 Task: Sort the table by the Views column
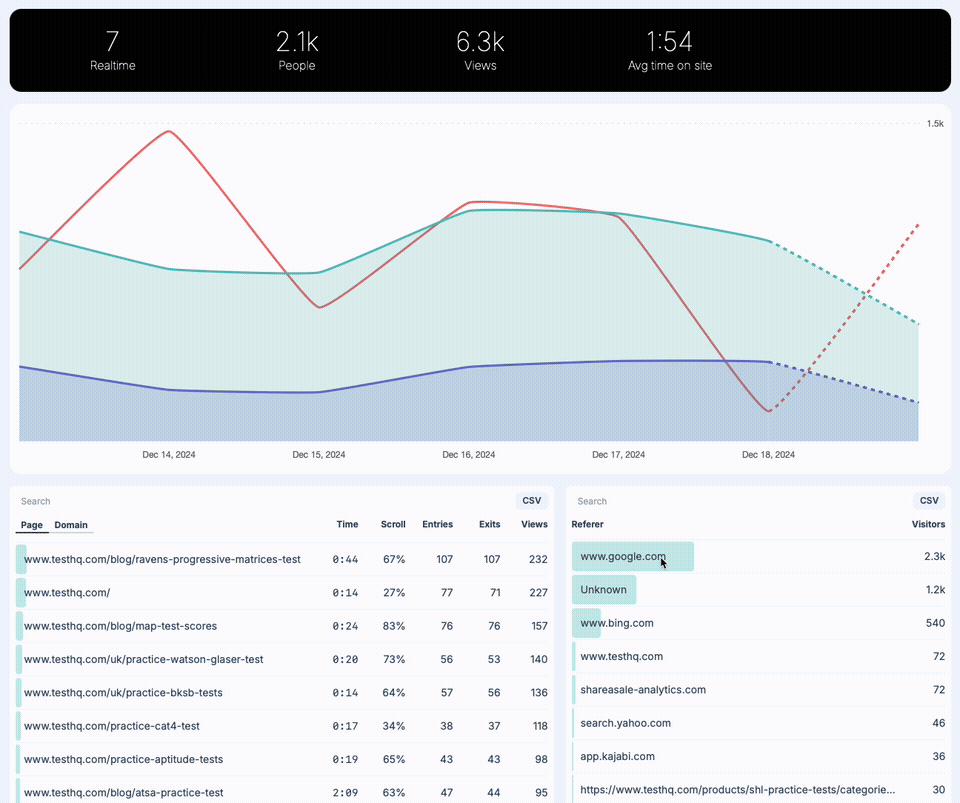(534, 524)
